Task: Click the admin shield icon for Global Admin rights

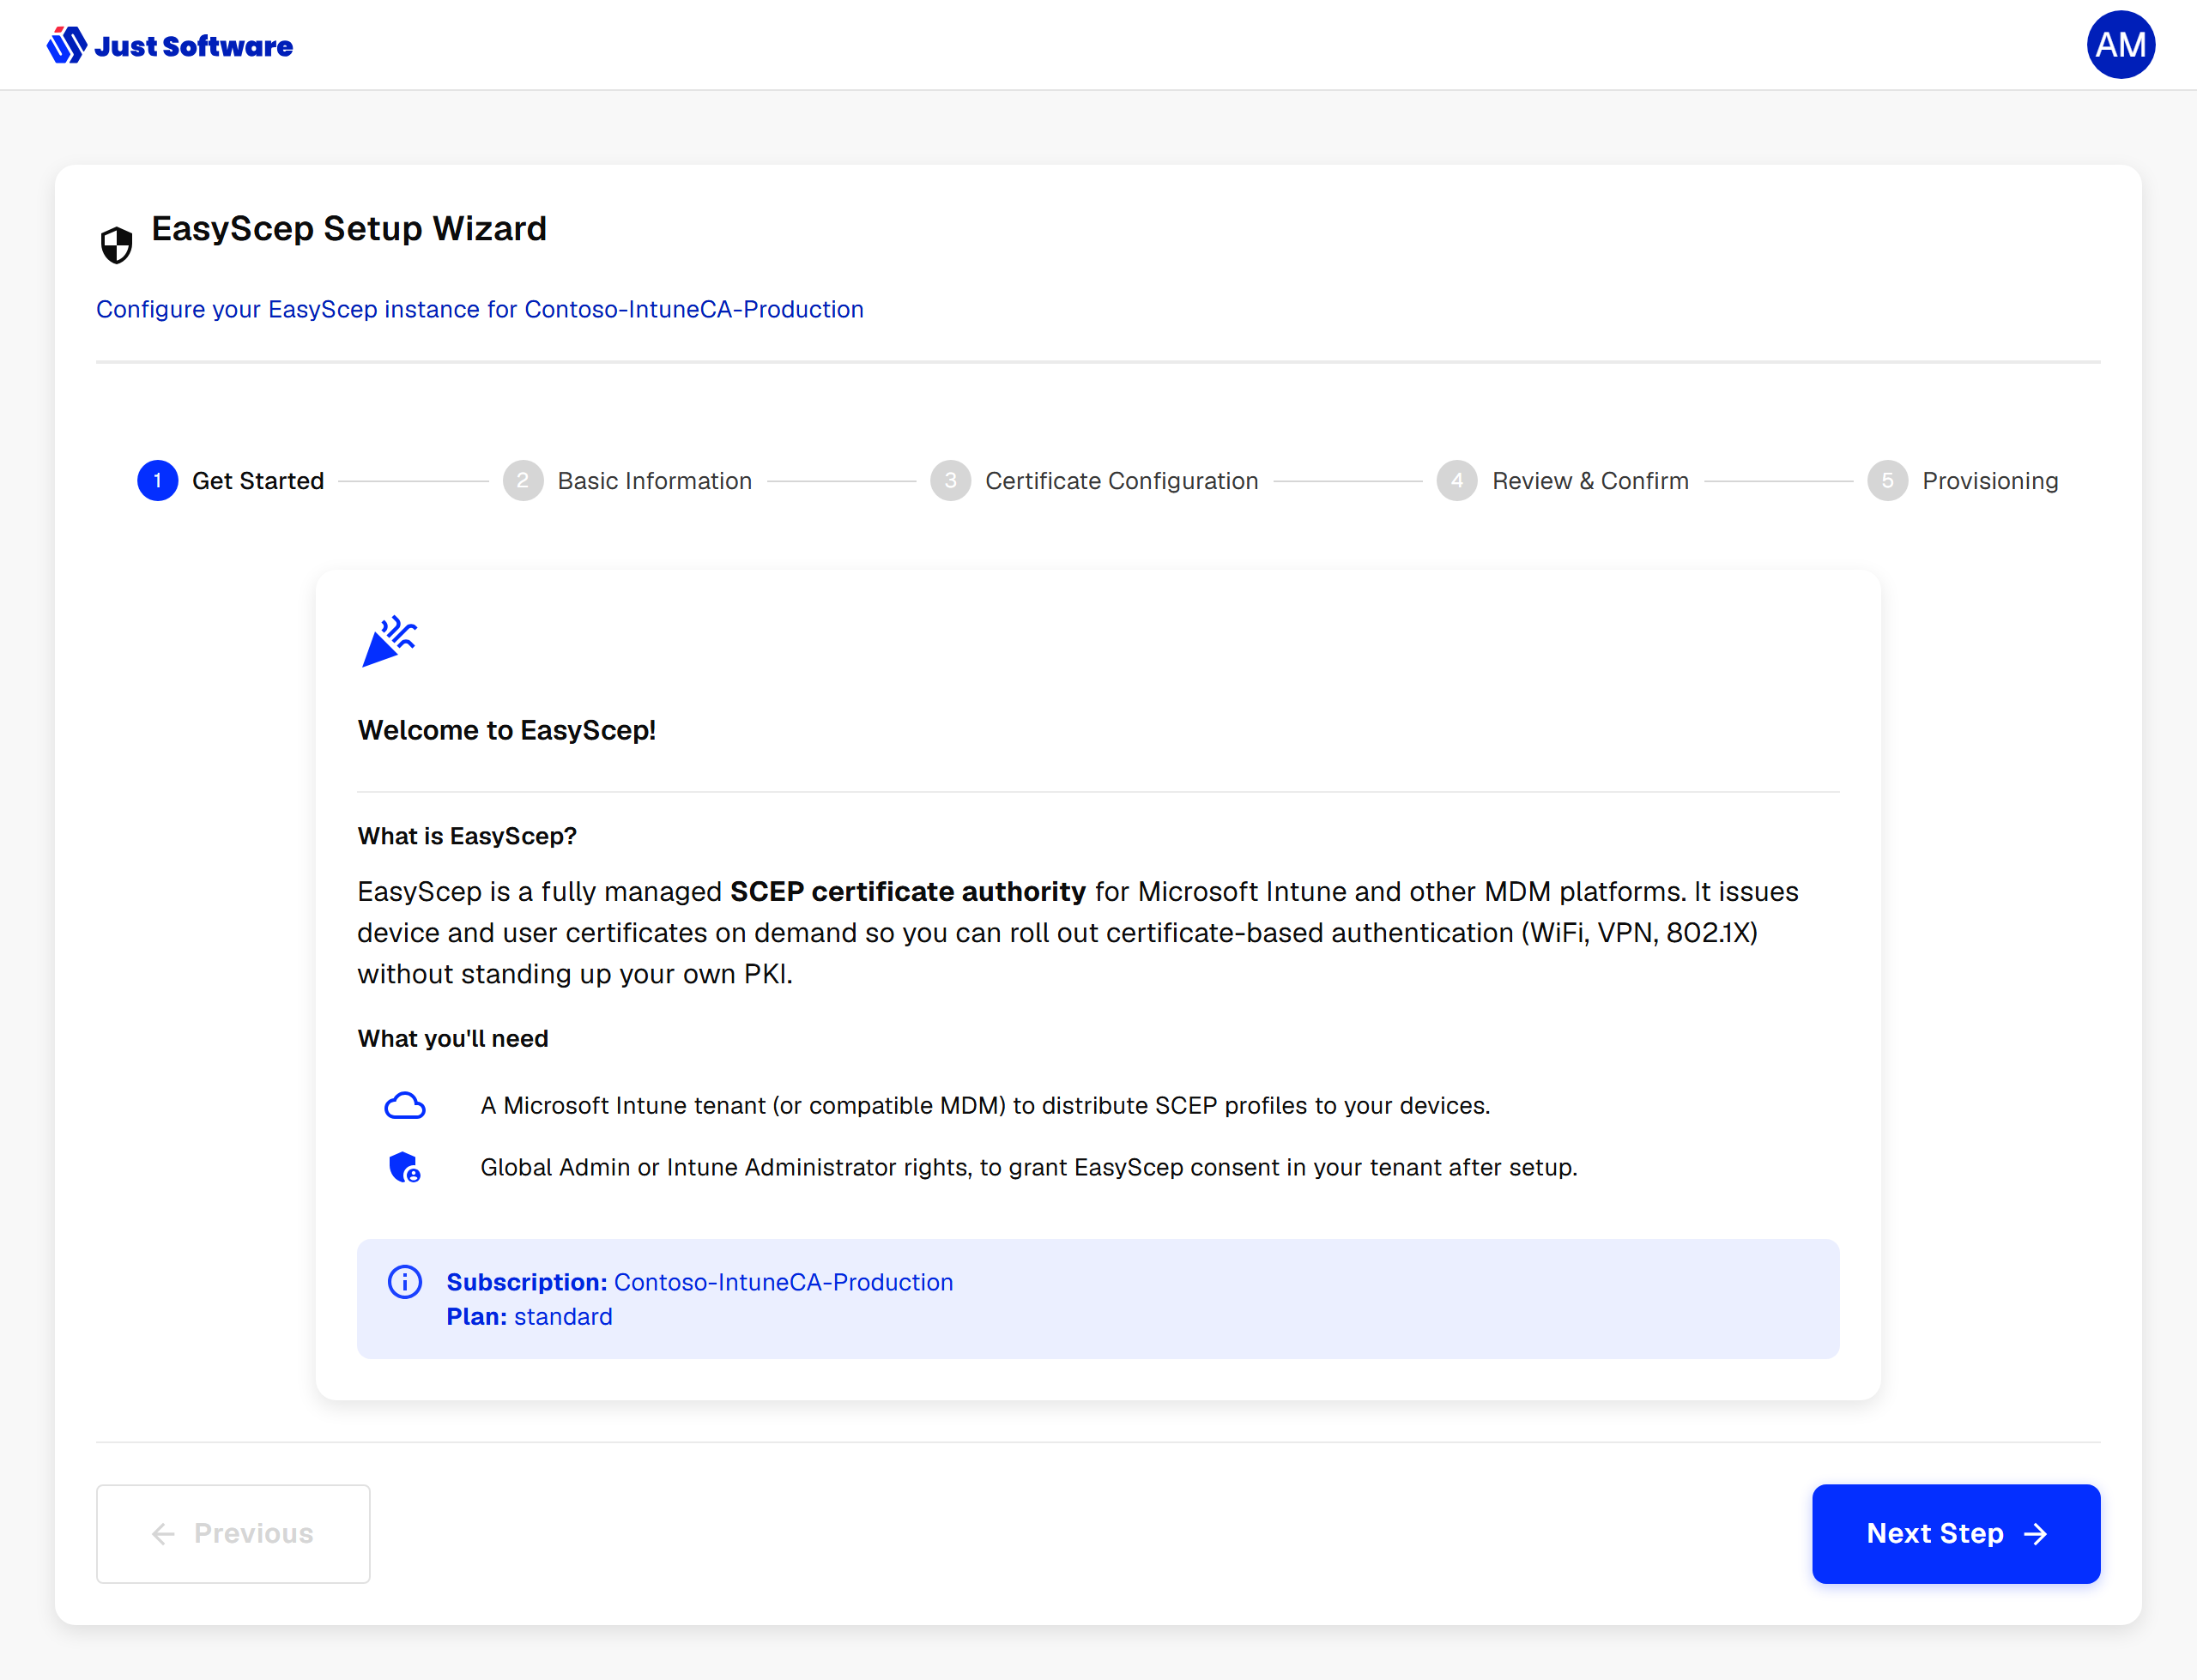Action: [x=405, y=1167]
